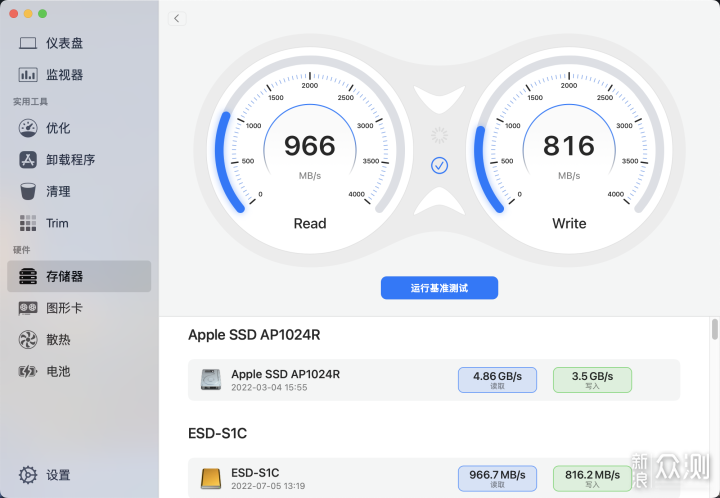Go to the 优化 section label
The image size is (720, 498).
coord(58,128)
